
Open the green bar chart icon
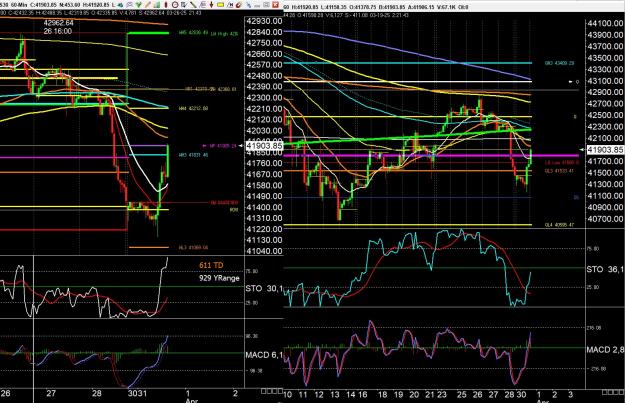pyautogui.click(x=157, y=5)
